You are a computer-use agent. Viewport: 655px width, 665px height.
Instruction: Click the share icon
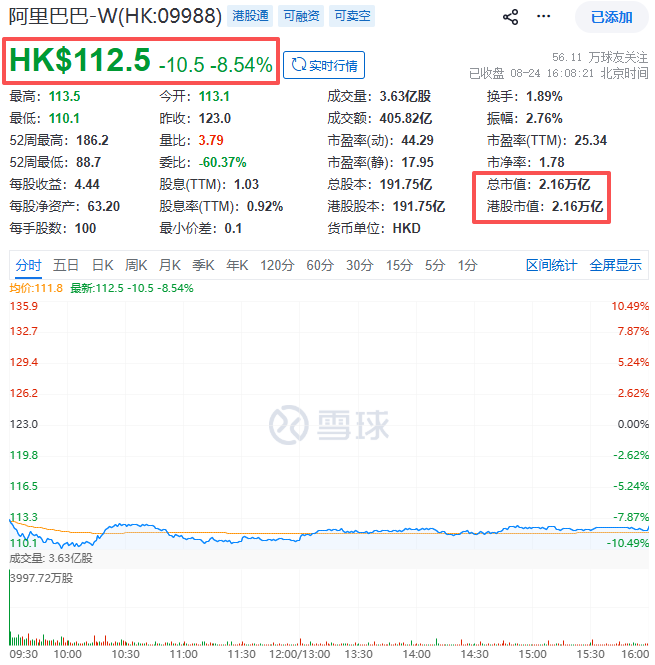tap(510, 17)
